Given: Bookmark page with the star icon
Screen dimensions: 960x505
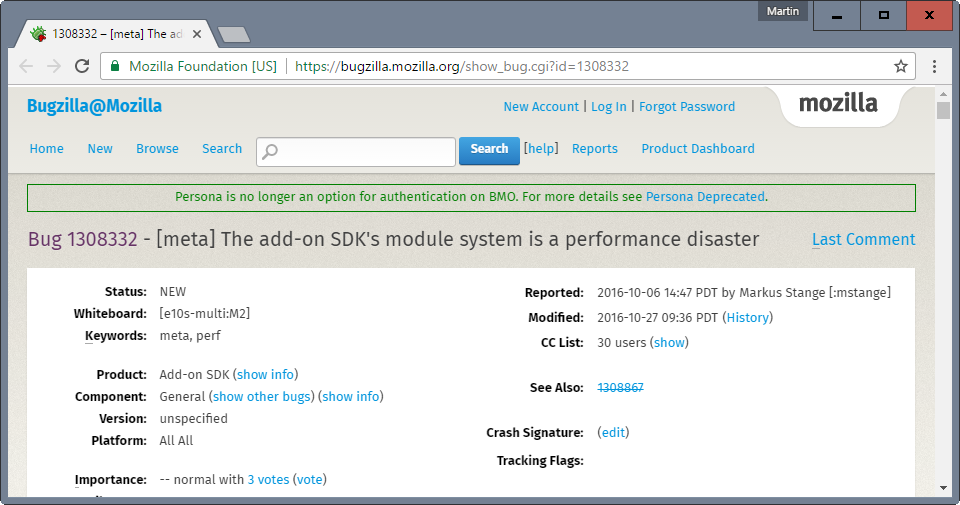Looking at the screenshot, I should point(901,66).
